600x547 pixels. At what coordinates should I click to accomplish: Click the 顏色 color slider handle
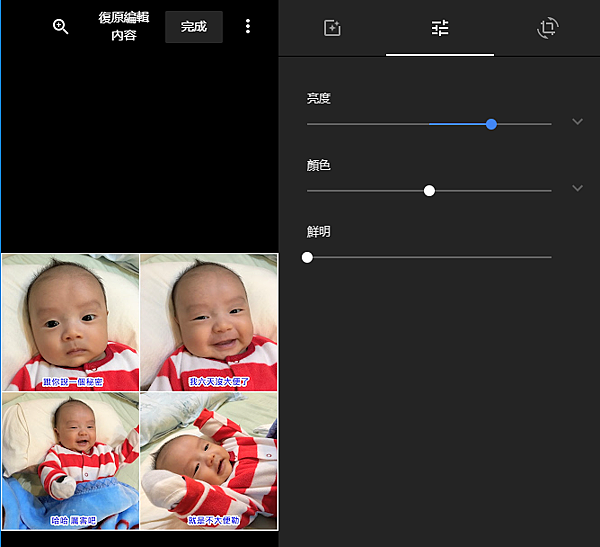(429, 191)
